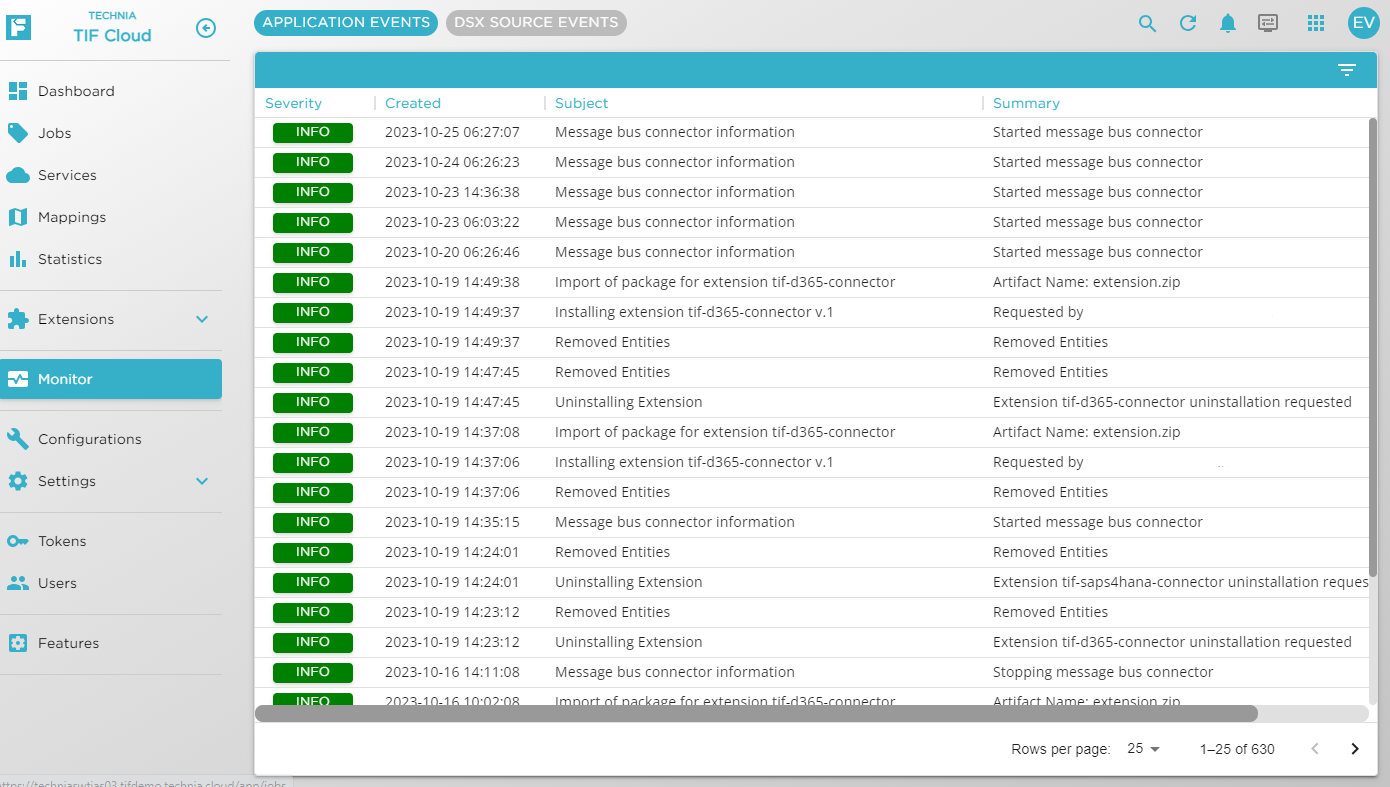Select the Application Events tab
The height and width of the screenshot is (787, 1390).
pyautogui.click(x=346, y=22)
